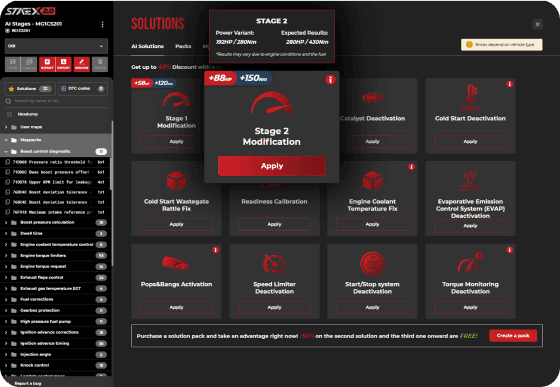Click the red Rename pencil icon

point(82,64)
